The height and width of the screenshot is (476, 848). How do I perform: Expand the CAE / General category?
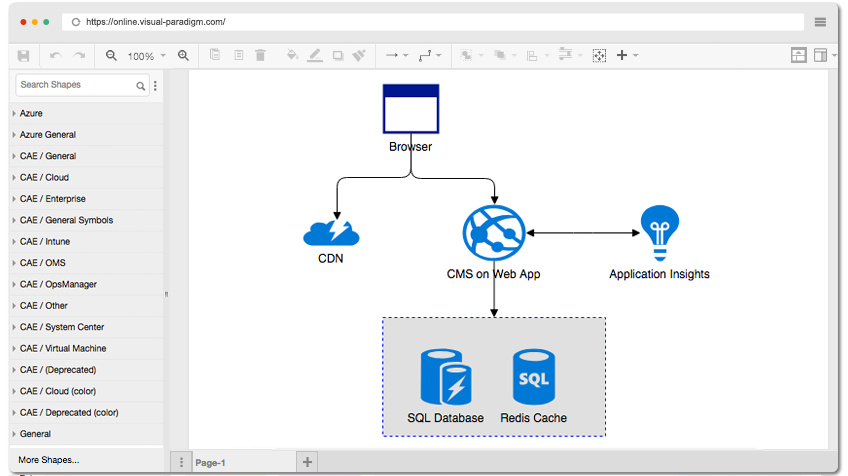(x=87, y=156)
